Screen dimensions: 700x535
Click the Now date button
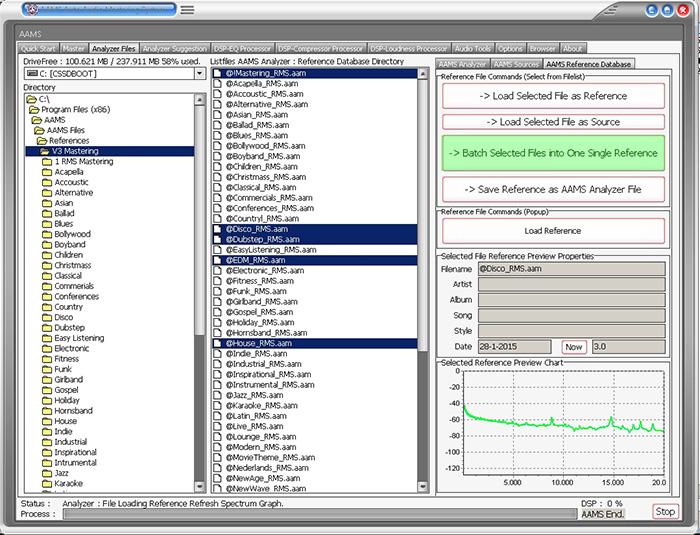(574, 347)
